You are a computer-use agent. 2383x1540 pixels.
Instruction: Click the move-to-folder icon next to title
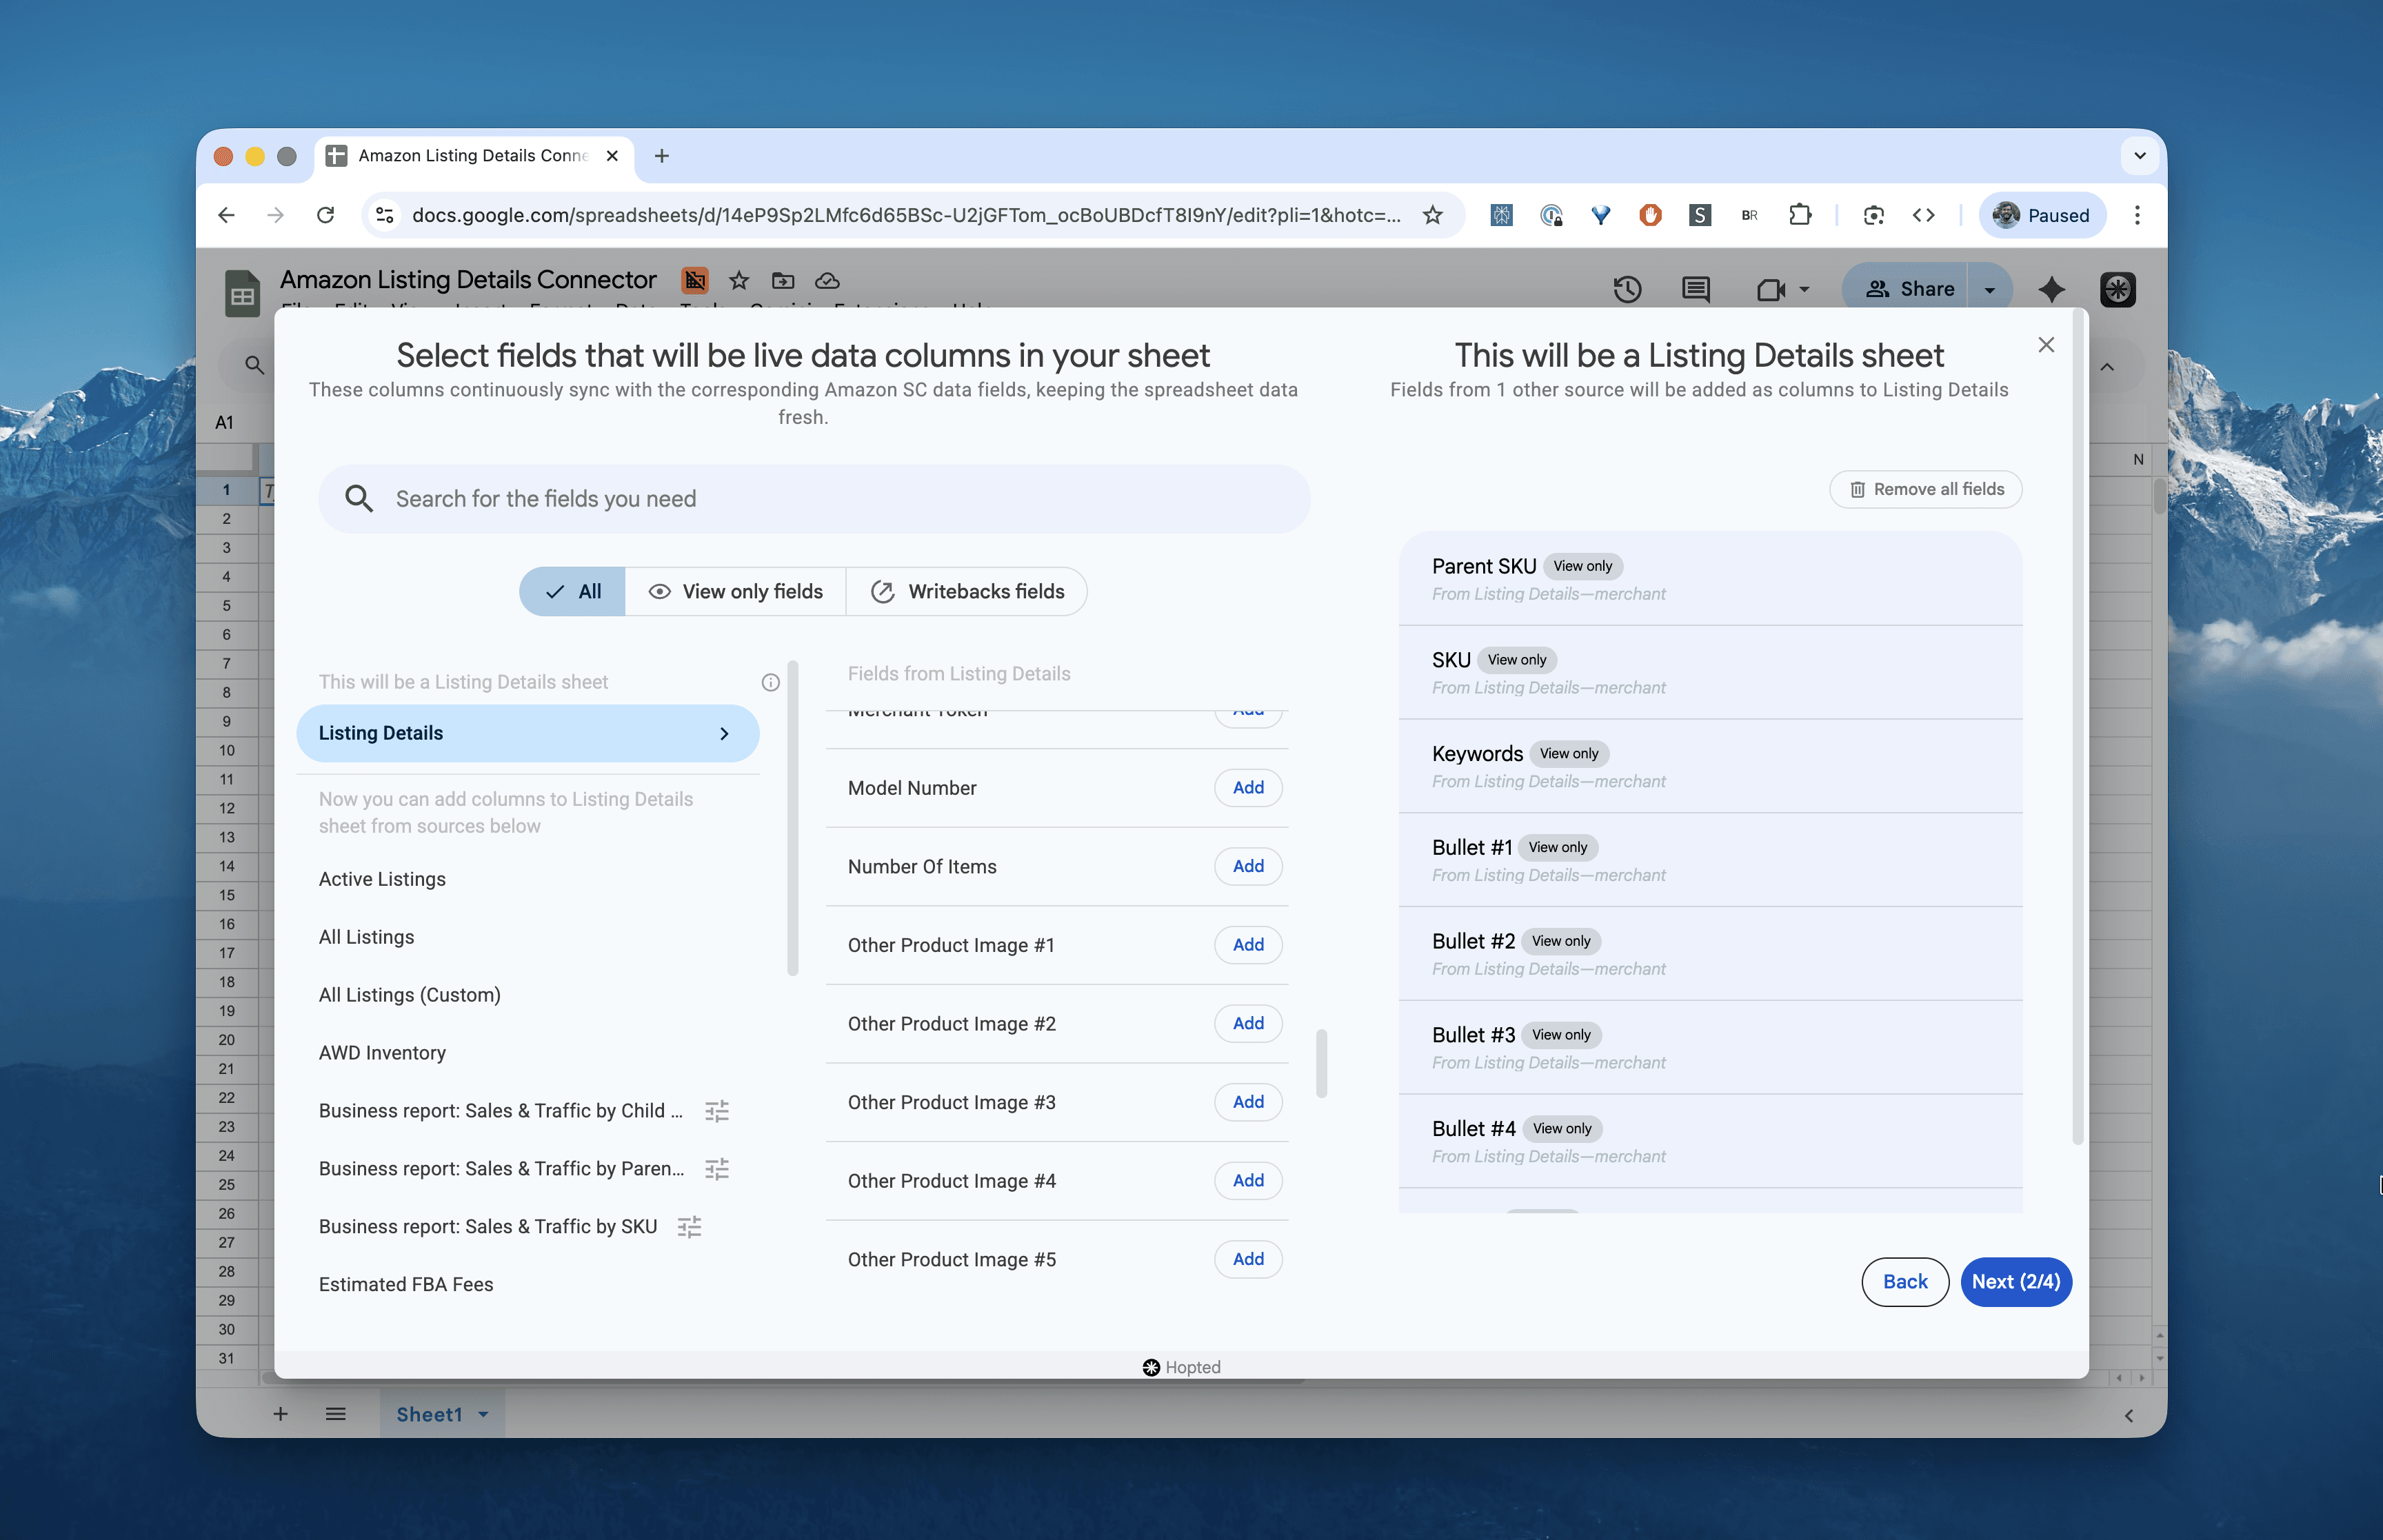point(783,281)
